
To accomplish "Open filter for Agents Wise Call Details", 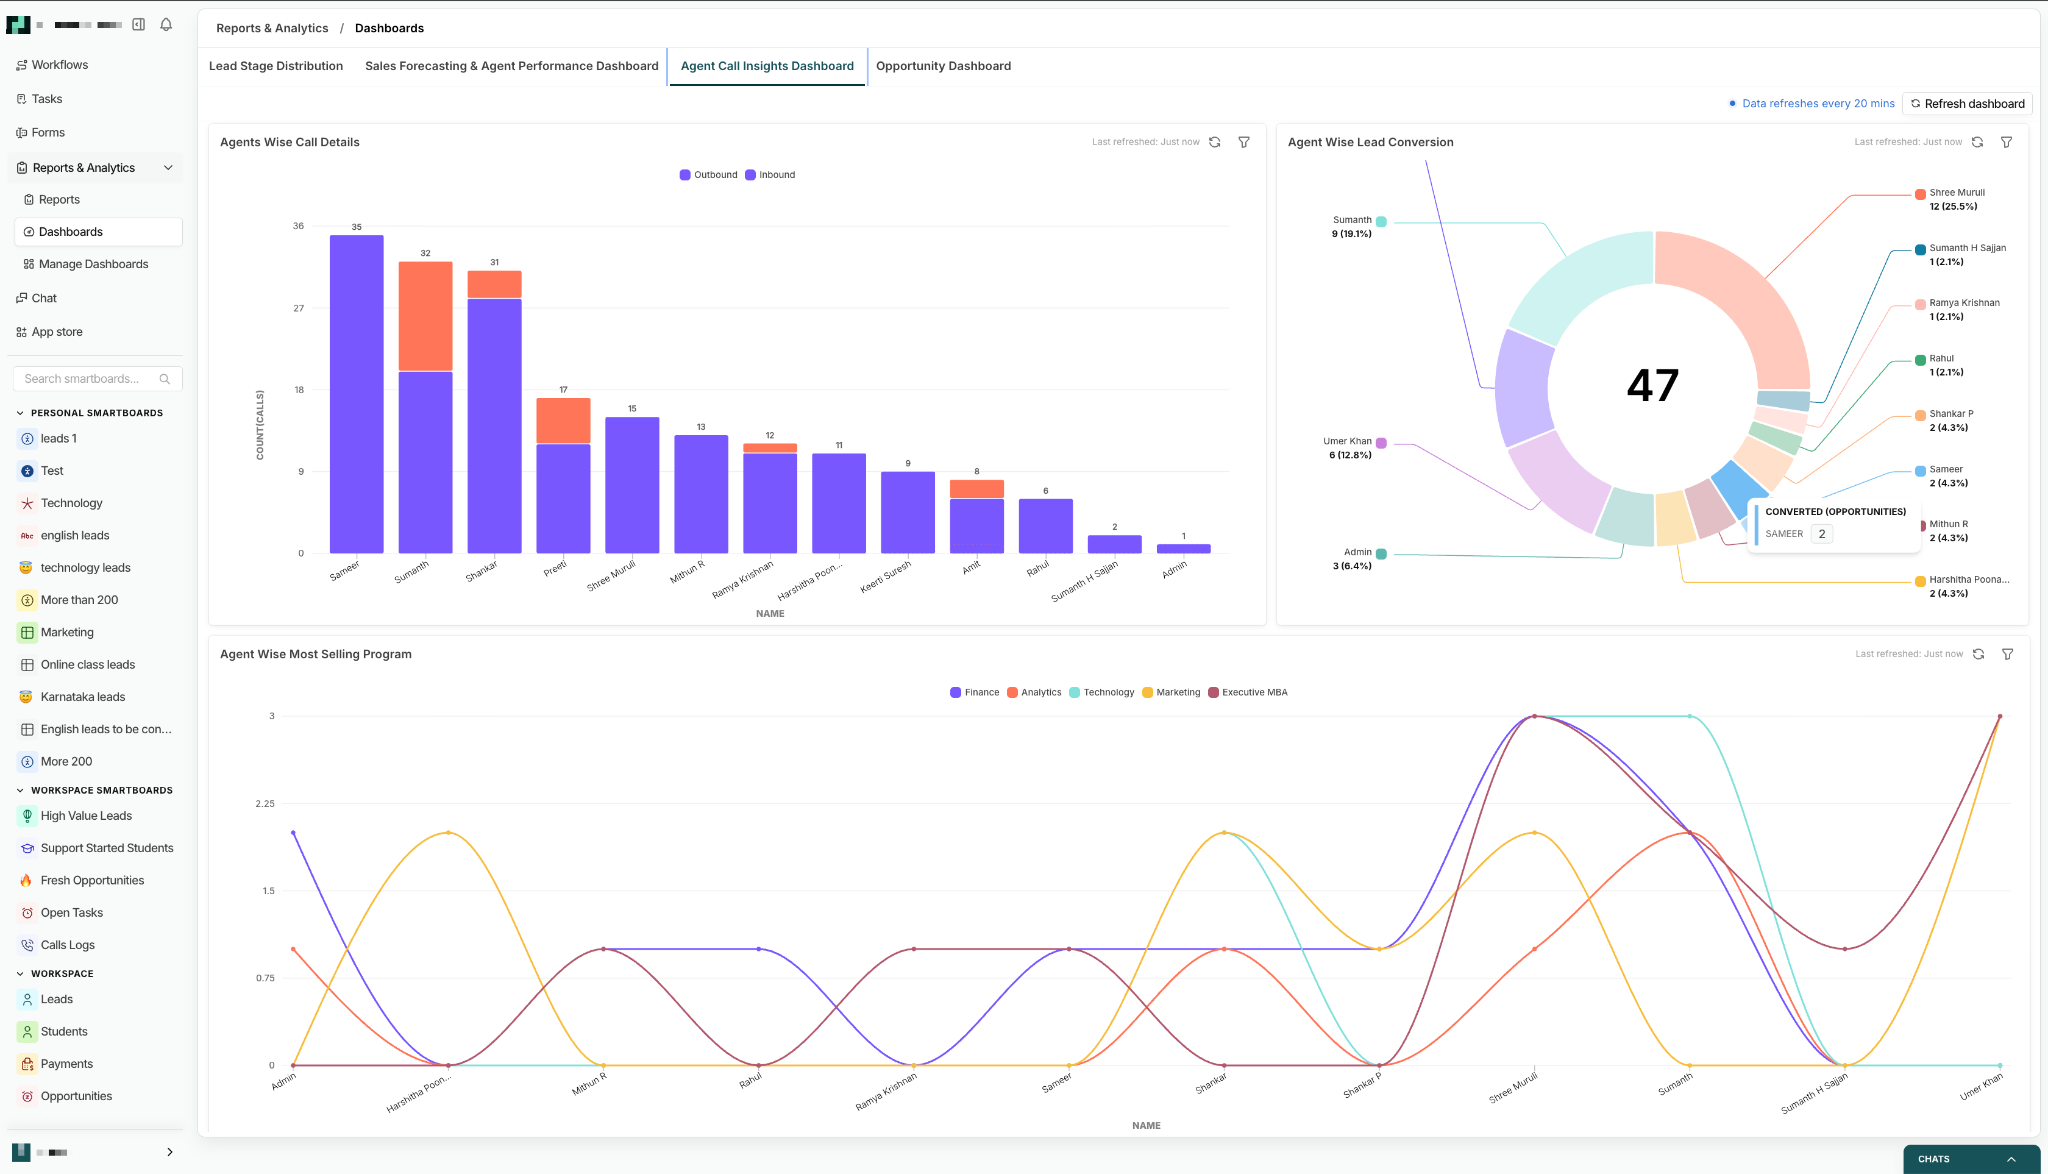I will pos(1244,142).
